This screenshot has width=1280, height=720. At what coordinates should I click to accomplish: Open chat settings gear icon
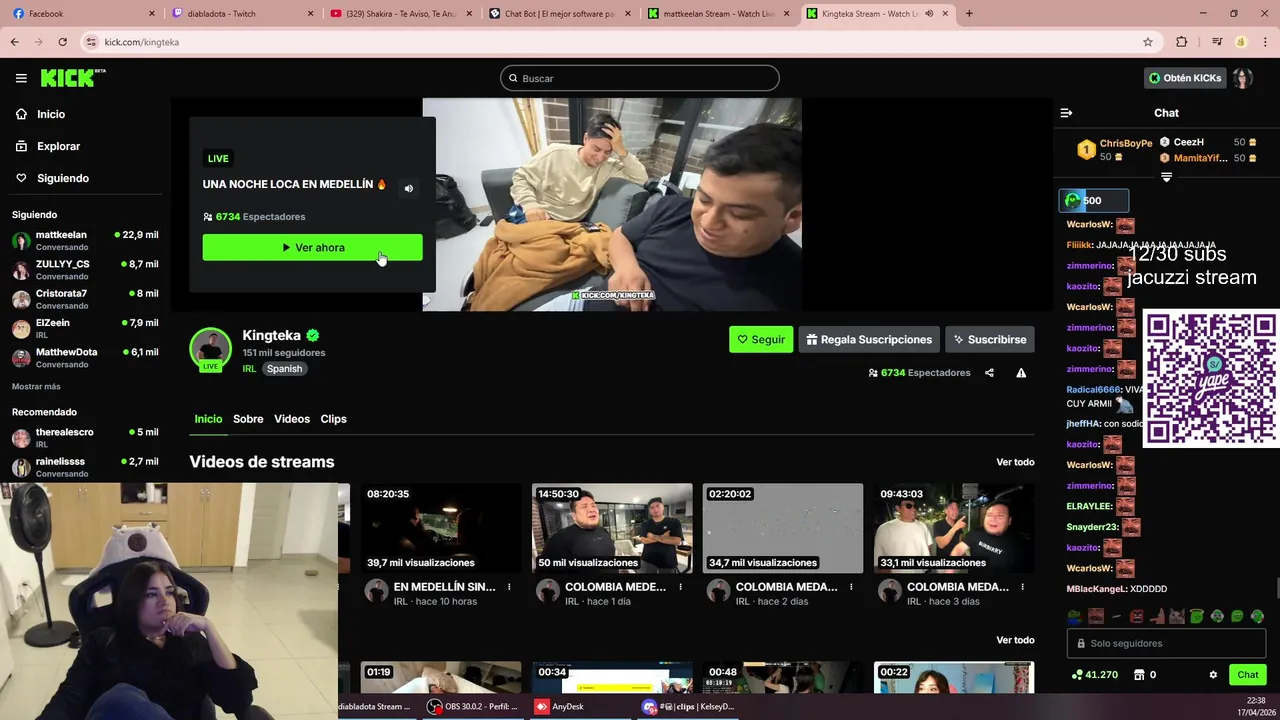(x=1213, y=675)
